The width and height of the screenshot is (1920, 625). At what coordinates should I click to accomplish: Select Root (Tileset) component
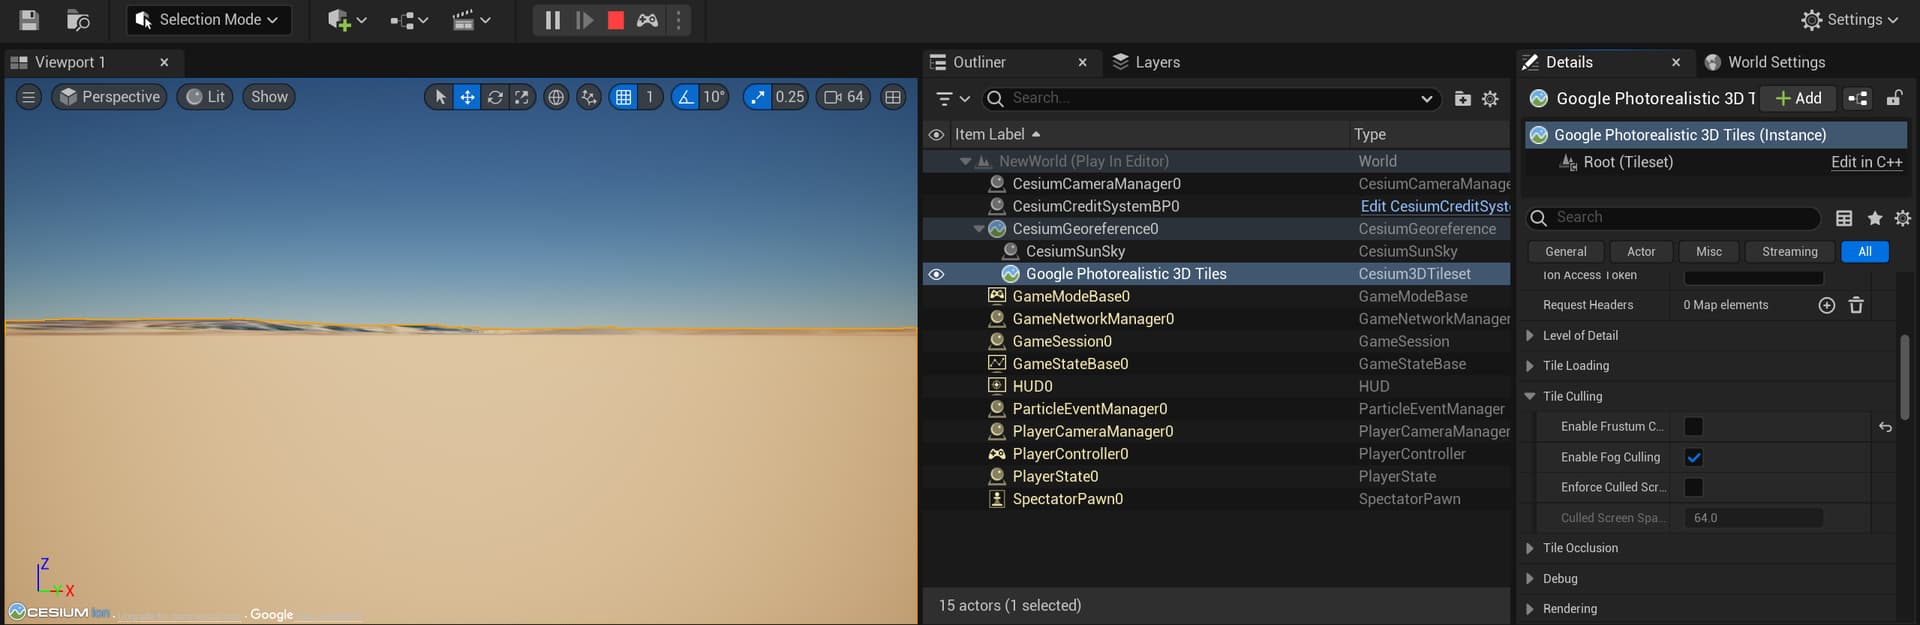point(1628,162)
